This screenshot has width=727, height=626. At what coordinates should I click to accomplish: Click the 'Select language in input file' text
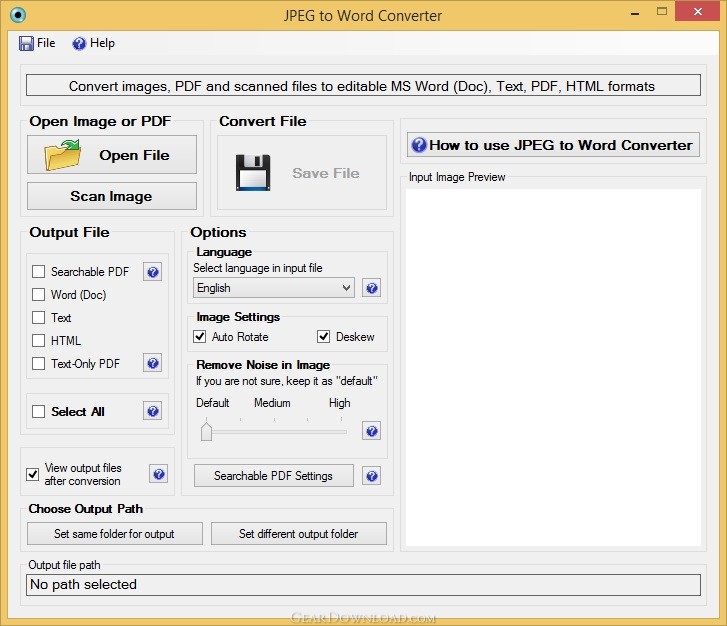pyautogui.click(x=257, y=268)
